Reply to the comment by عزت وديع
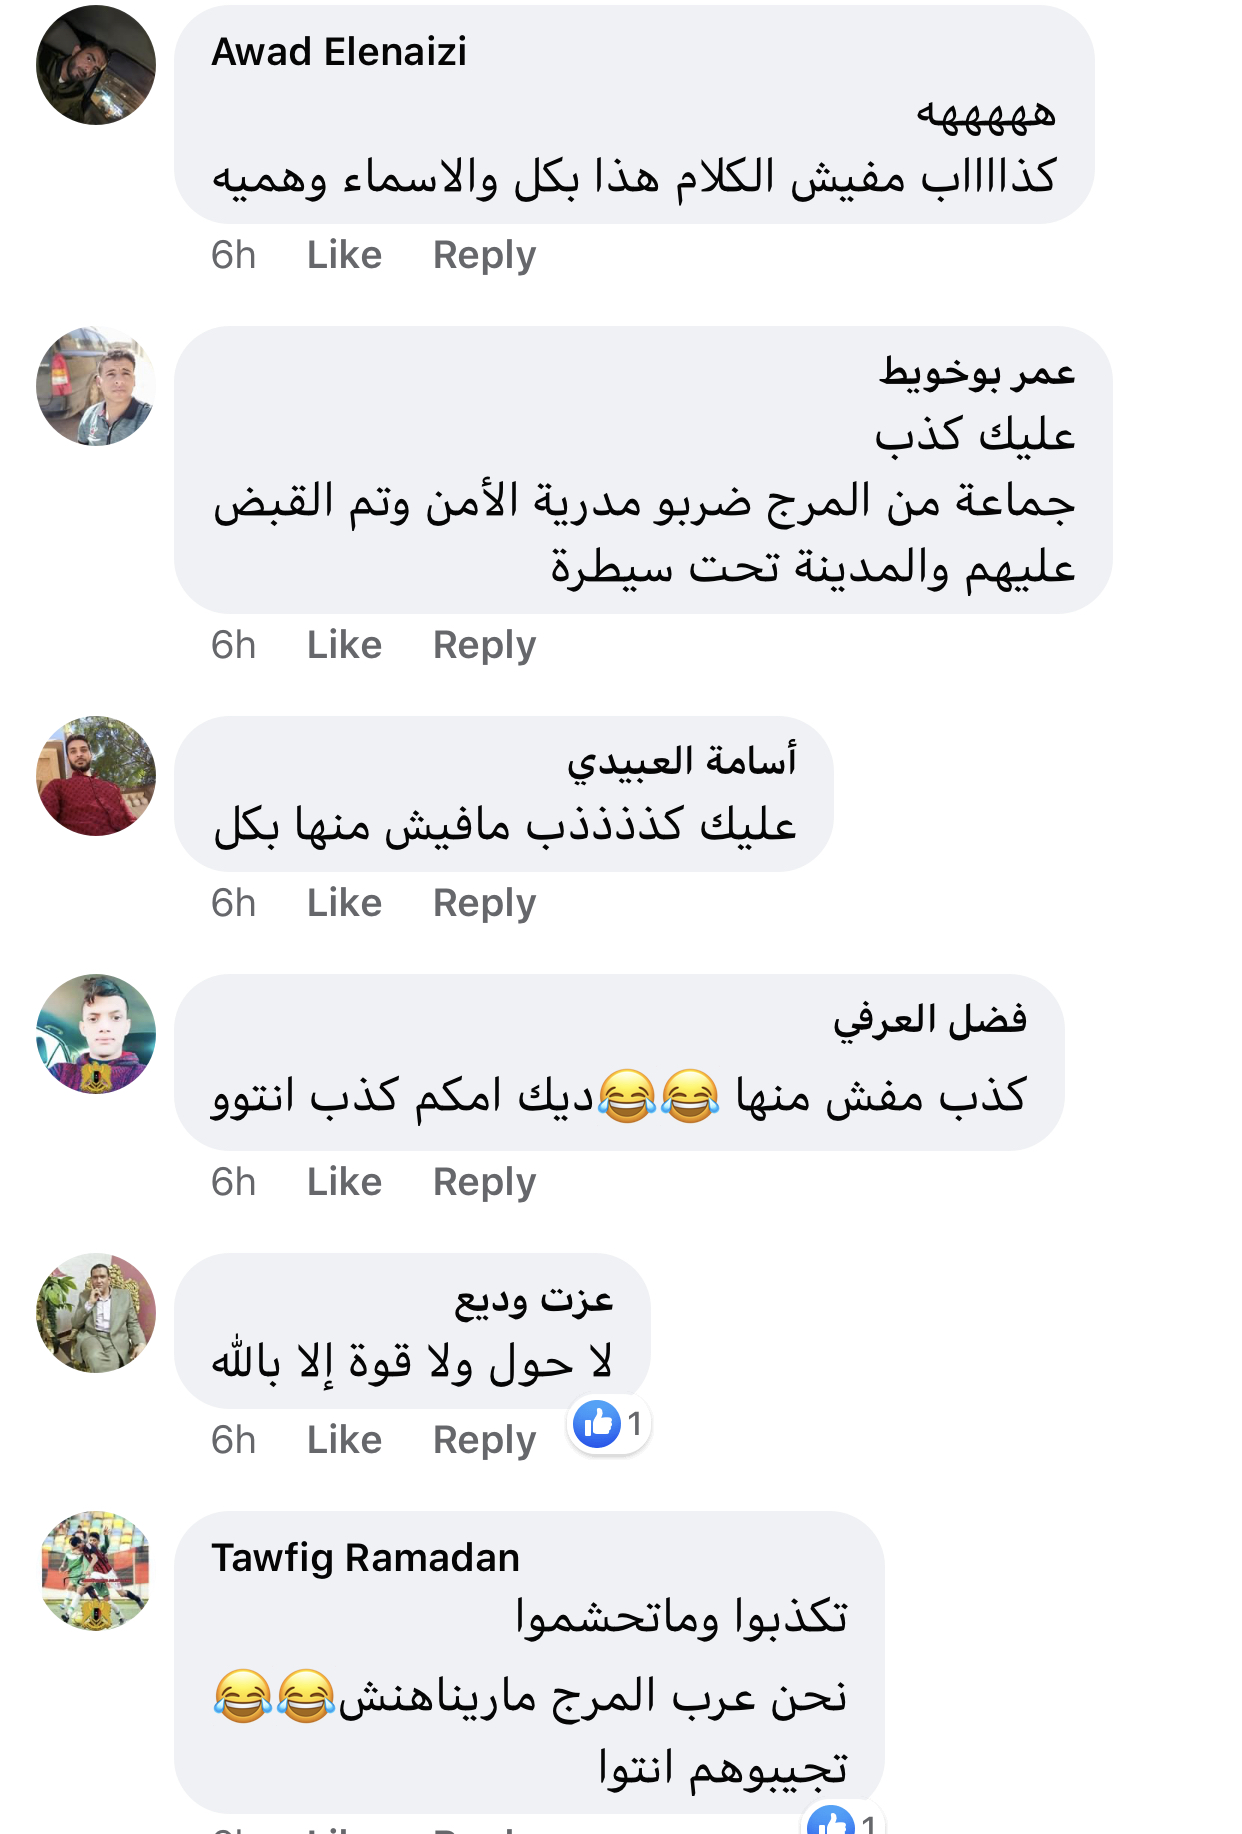The image size is (1242, 1834). coord(484,1440)
